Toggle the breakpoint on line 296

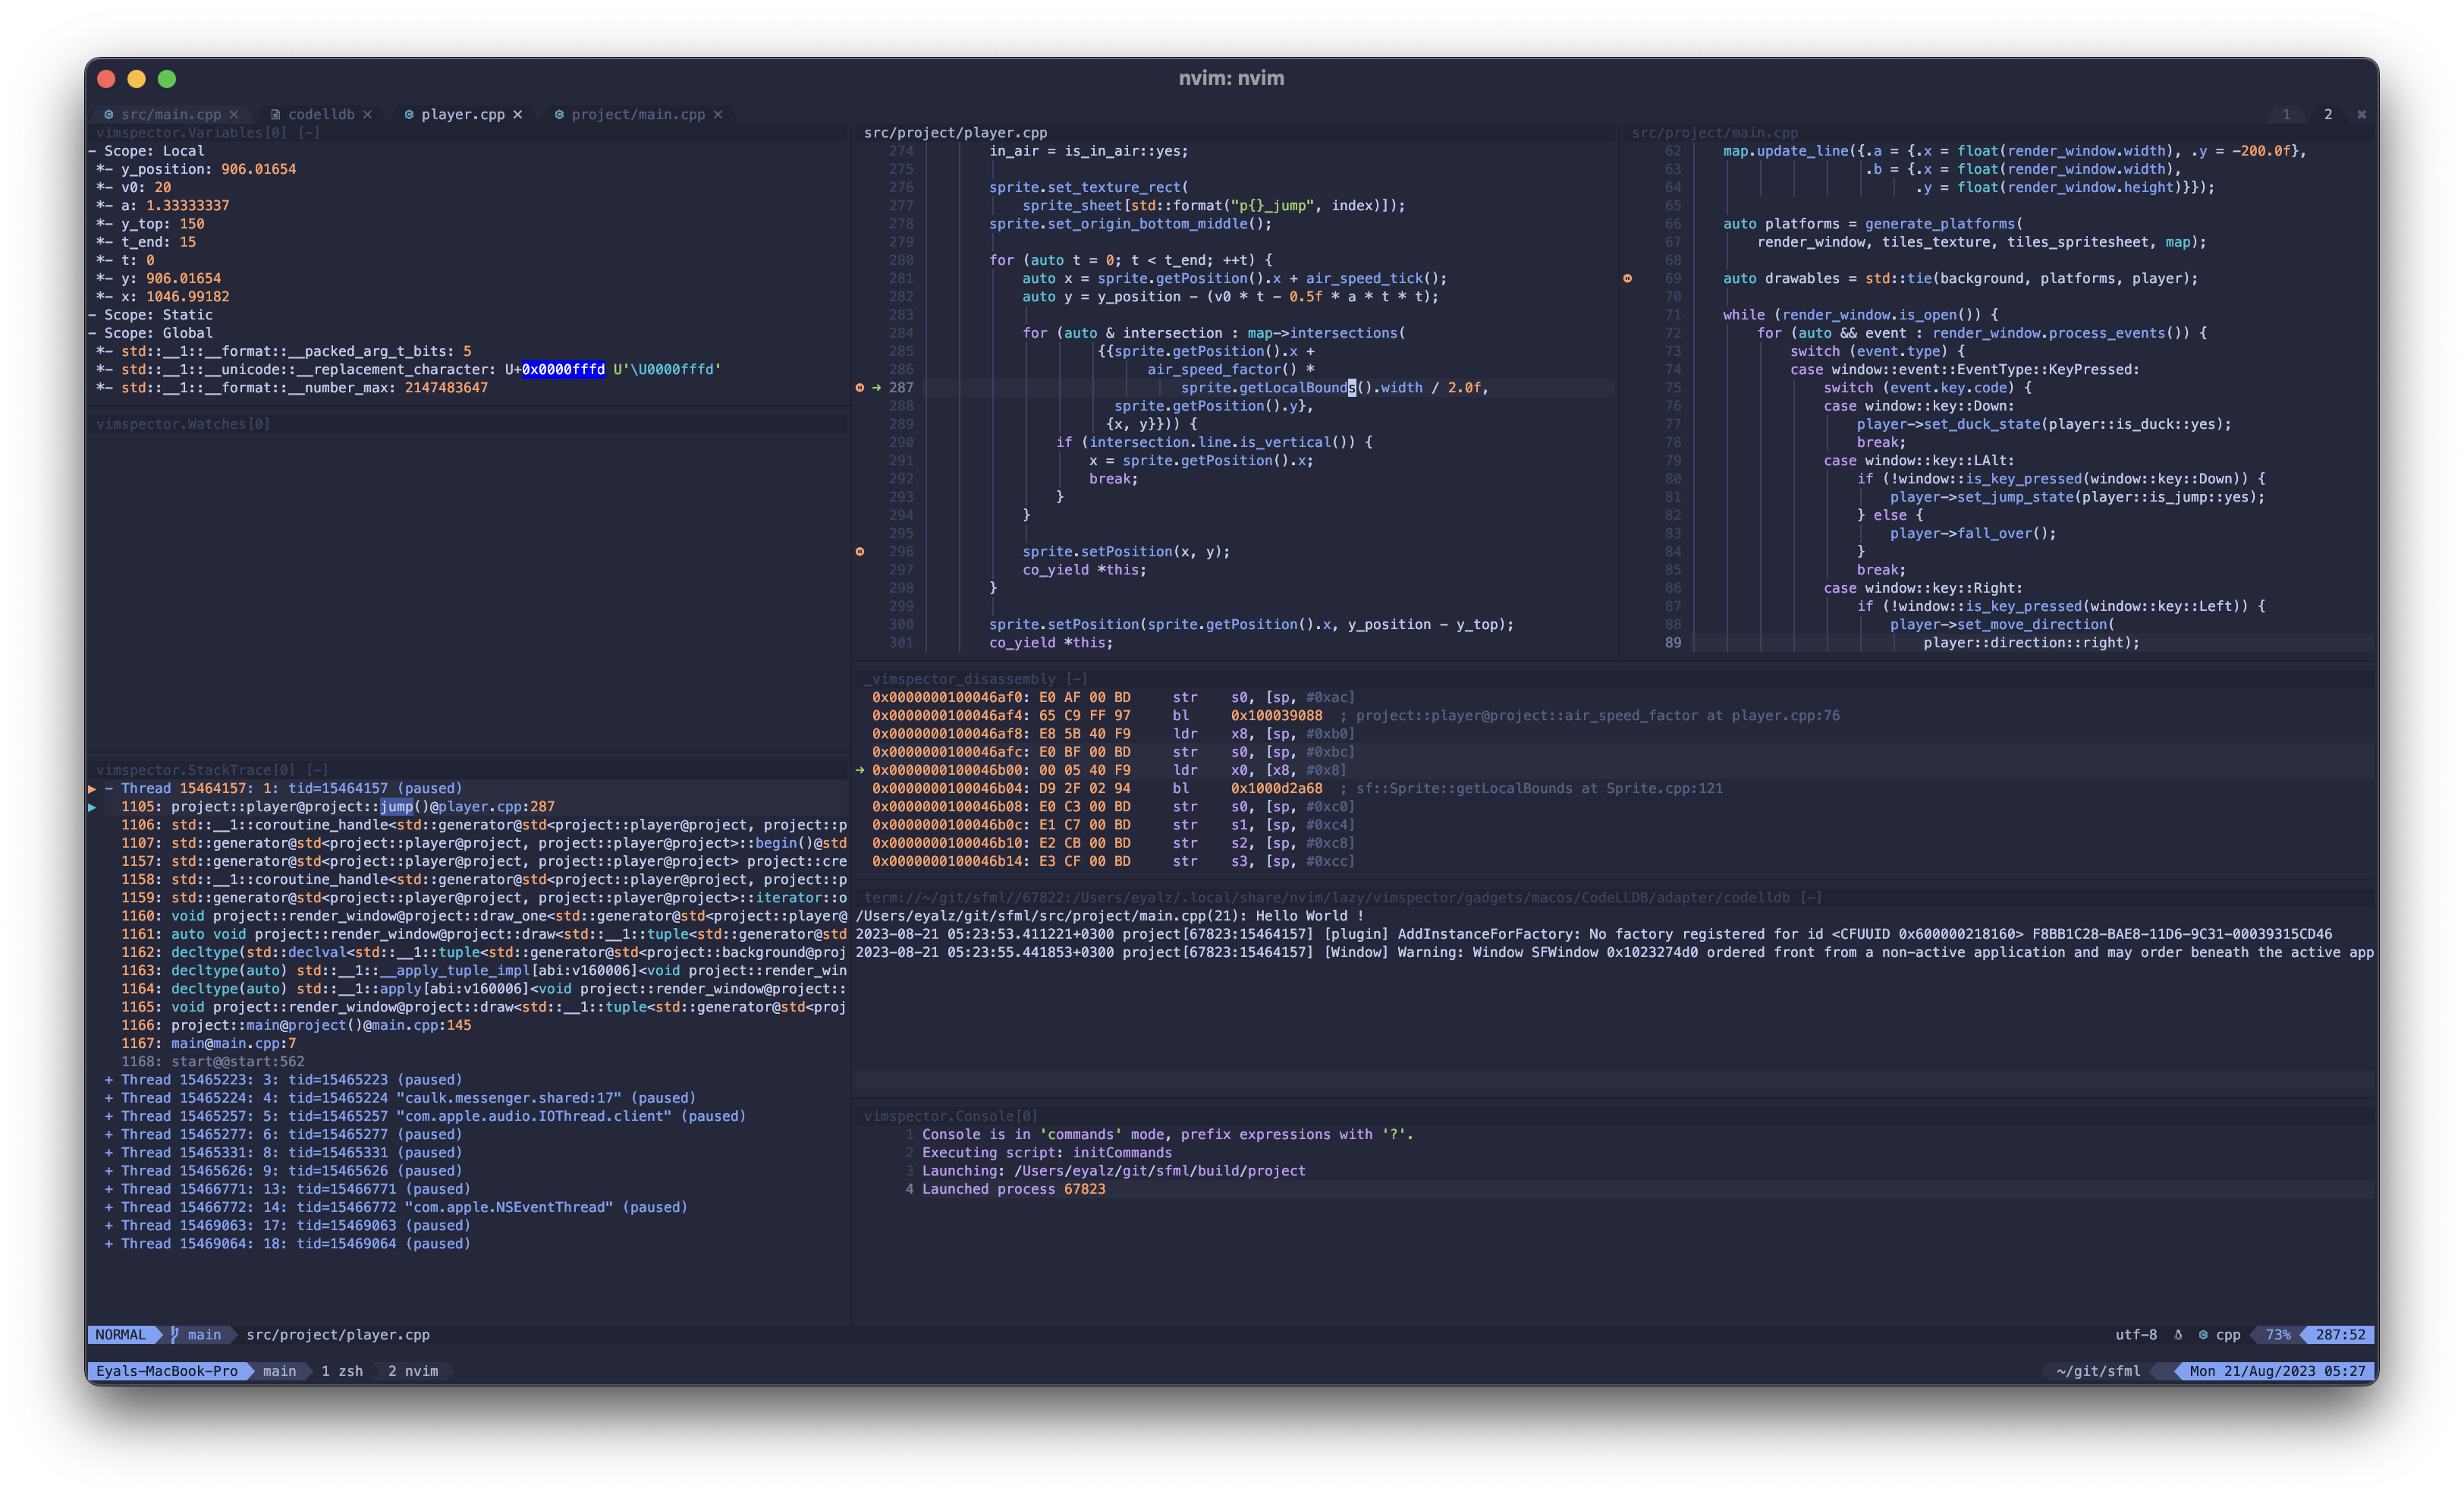click(859, 551)
